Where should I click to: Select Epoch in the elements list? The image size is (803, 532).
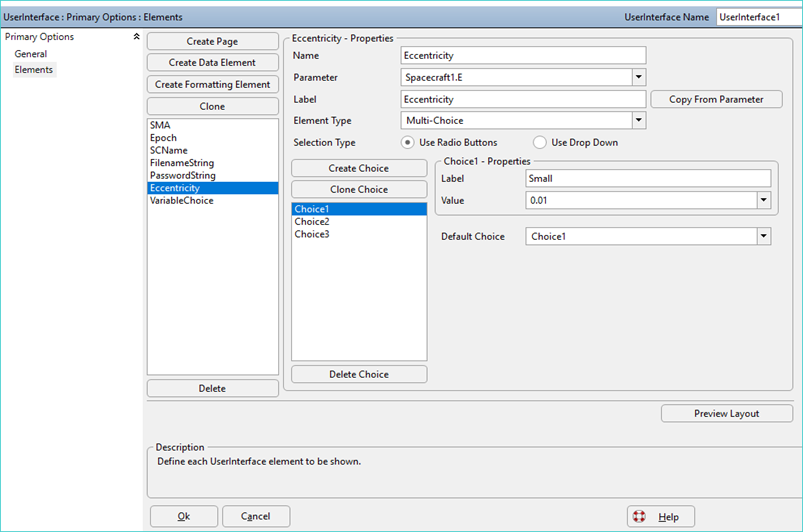coord(213,138)
